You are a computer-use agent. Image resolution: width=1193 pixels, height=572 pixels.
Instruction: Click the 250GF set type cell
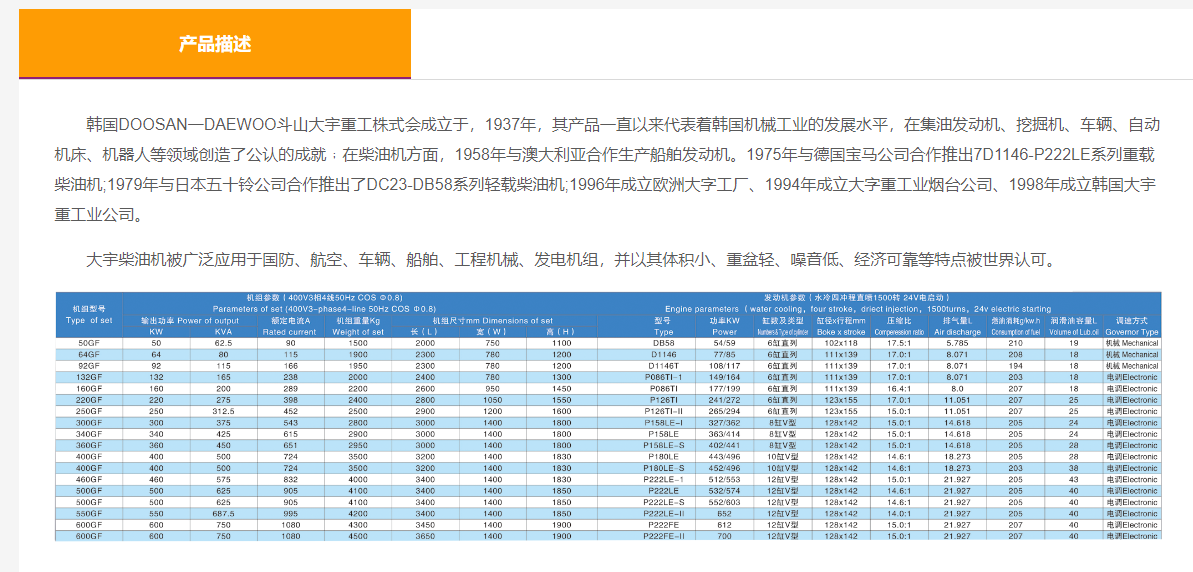(89, 411)
